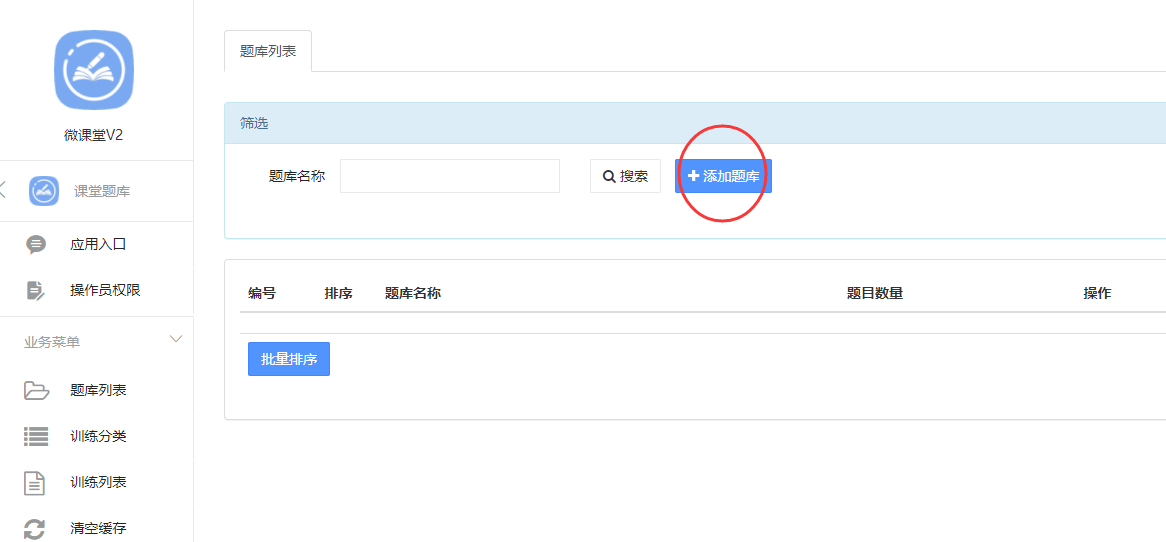1166x542 pixels.
Task: Collapse the 业务菜单 section chevron
Action: coord(176,339)
